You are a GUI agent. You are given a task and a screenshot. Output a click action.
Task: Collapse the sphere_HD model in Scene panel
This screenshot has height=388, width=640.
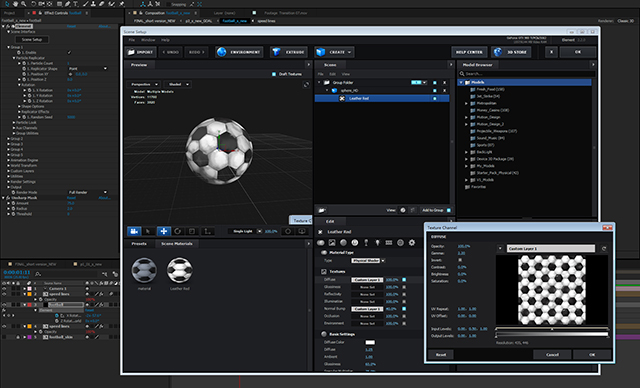coord(327,91)
